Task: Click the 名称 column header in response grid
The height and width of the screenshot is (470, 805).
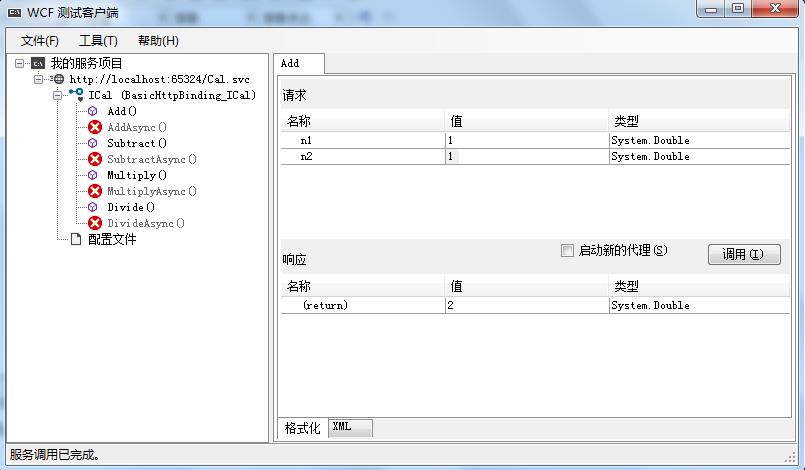Action: click(362, 286)
